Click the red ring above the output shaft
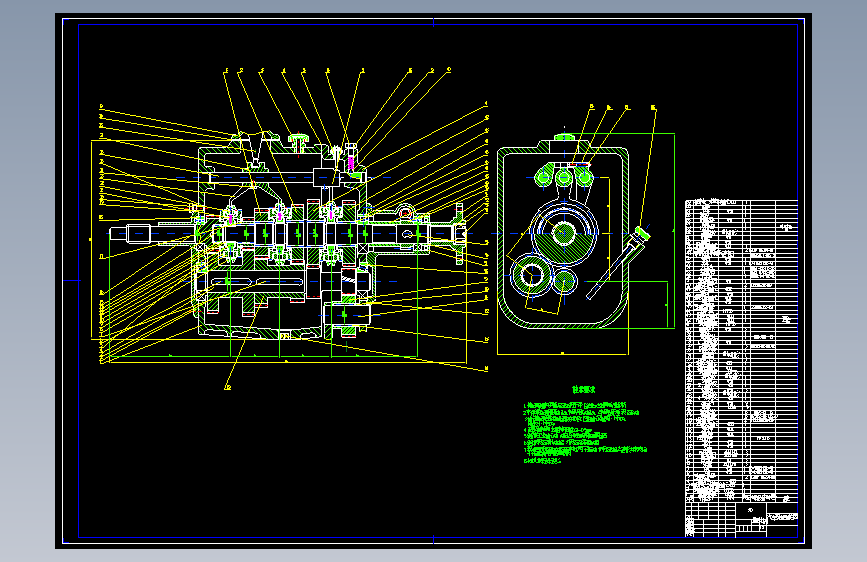 click(405, 212)
